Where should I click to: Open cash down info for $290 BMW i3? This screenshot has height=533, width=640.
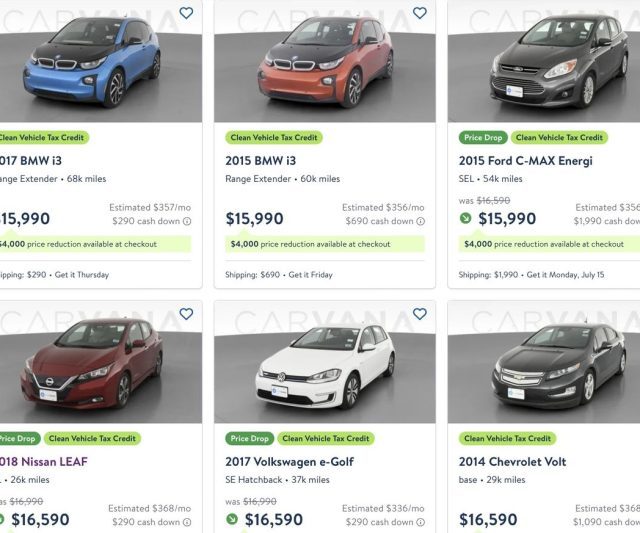pos(187,221)
